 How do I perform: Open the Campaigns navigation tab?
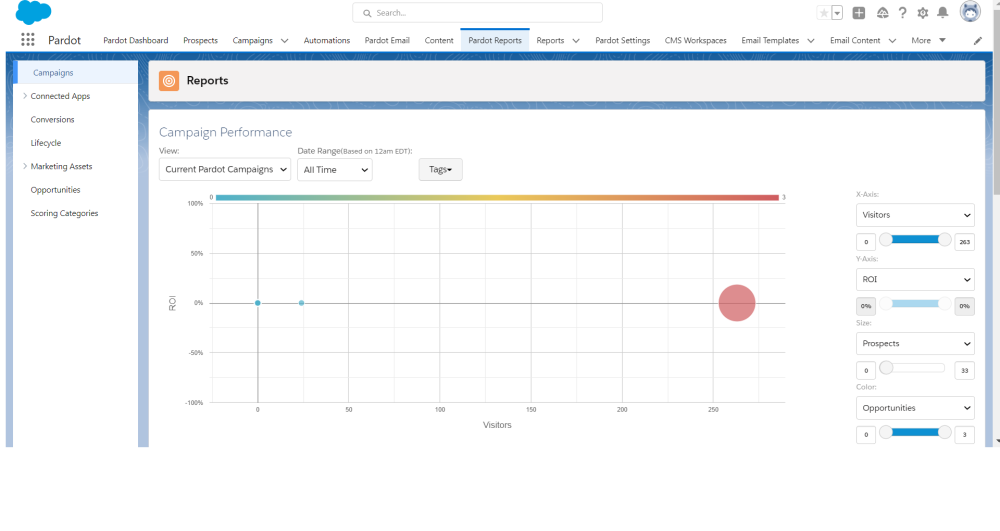(x=253, y=40)
